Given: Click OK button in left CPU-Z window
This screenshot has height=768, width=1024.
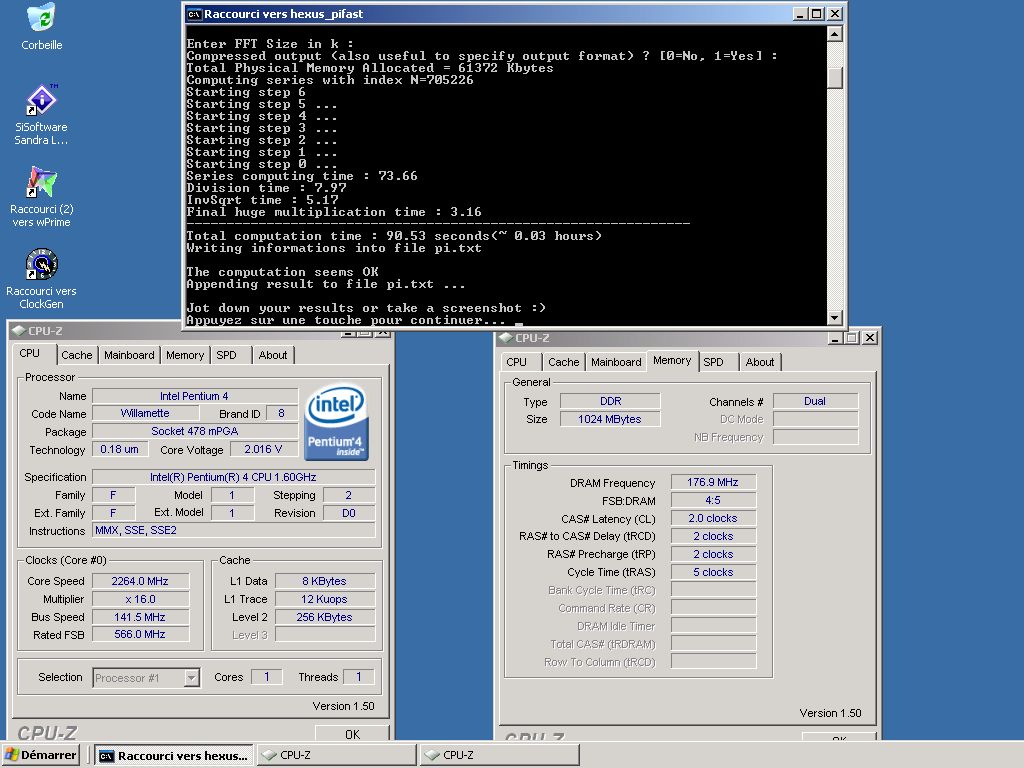Looking at the screenshot, I should (352, 734).
